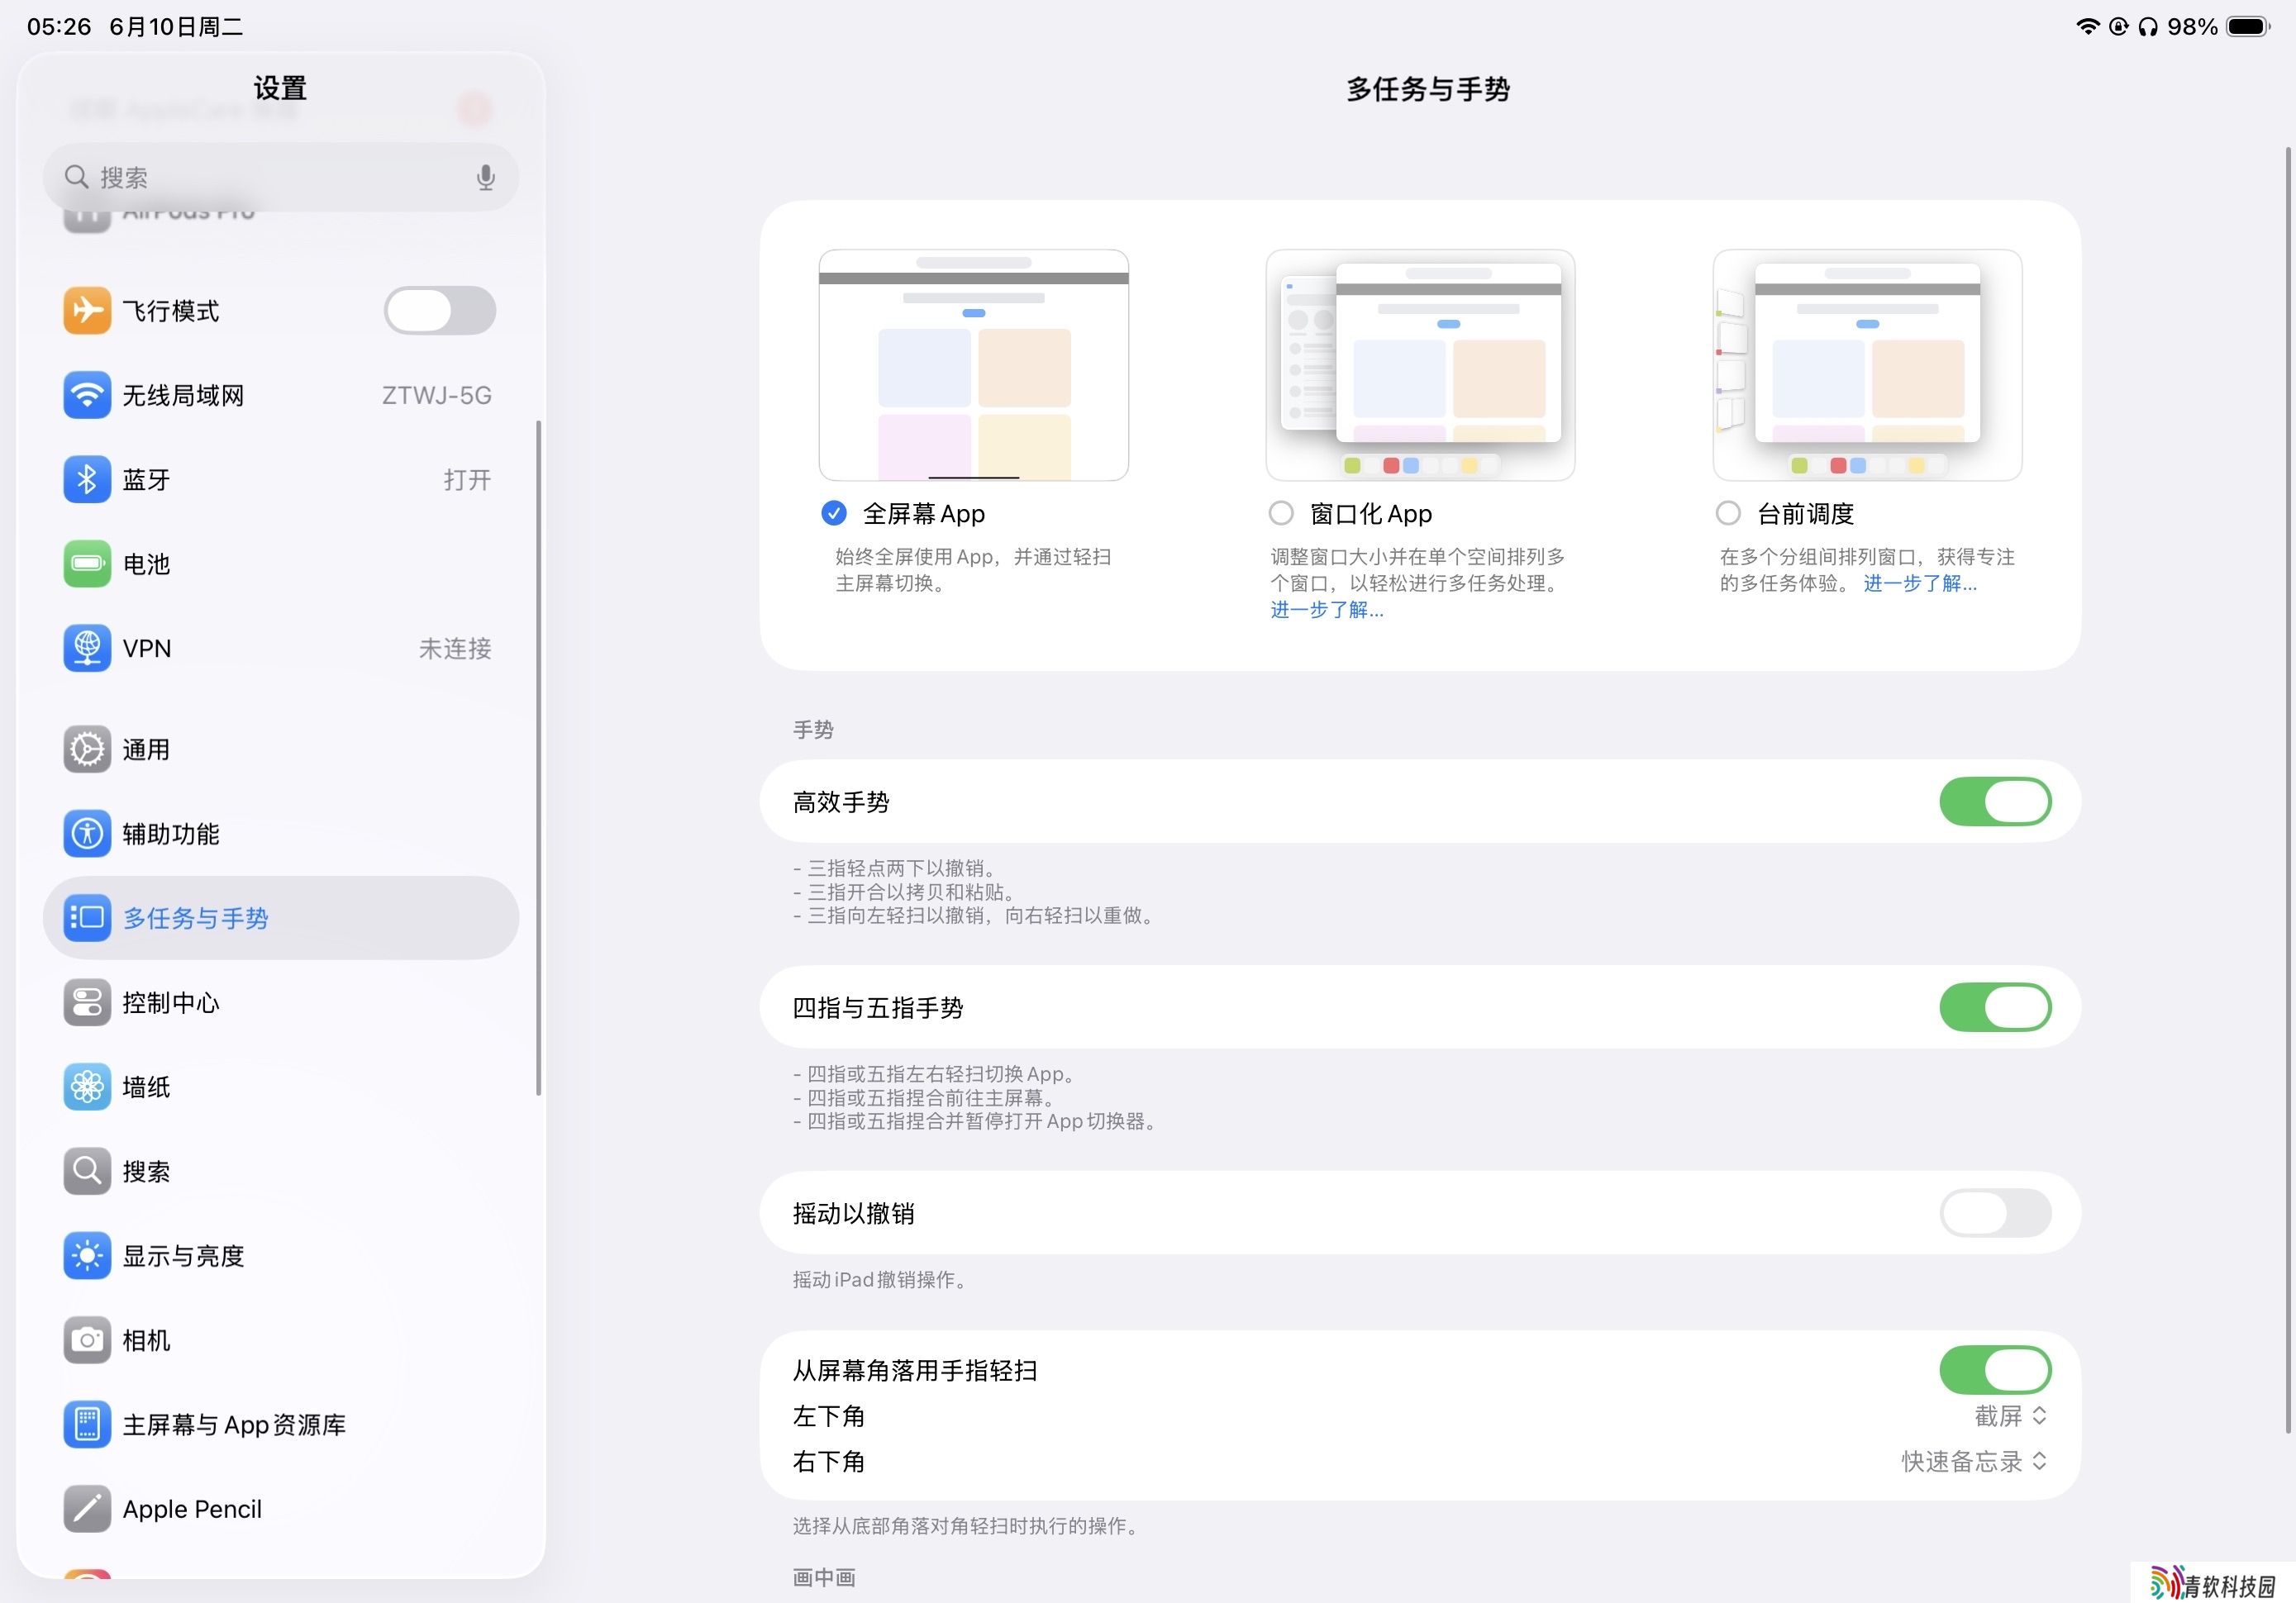The height and width of the screenshot is (1603, 2296).
Task: Open the VPN globe icon
Action: click(x=87, y=648)
